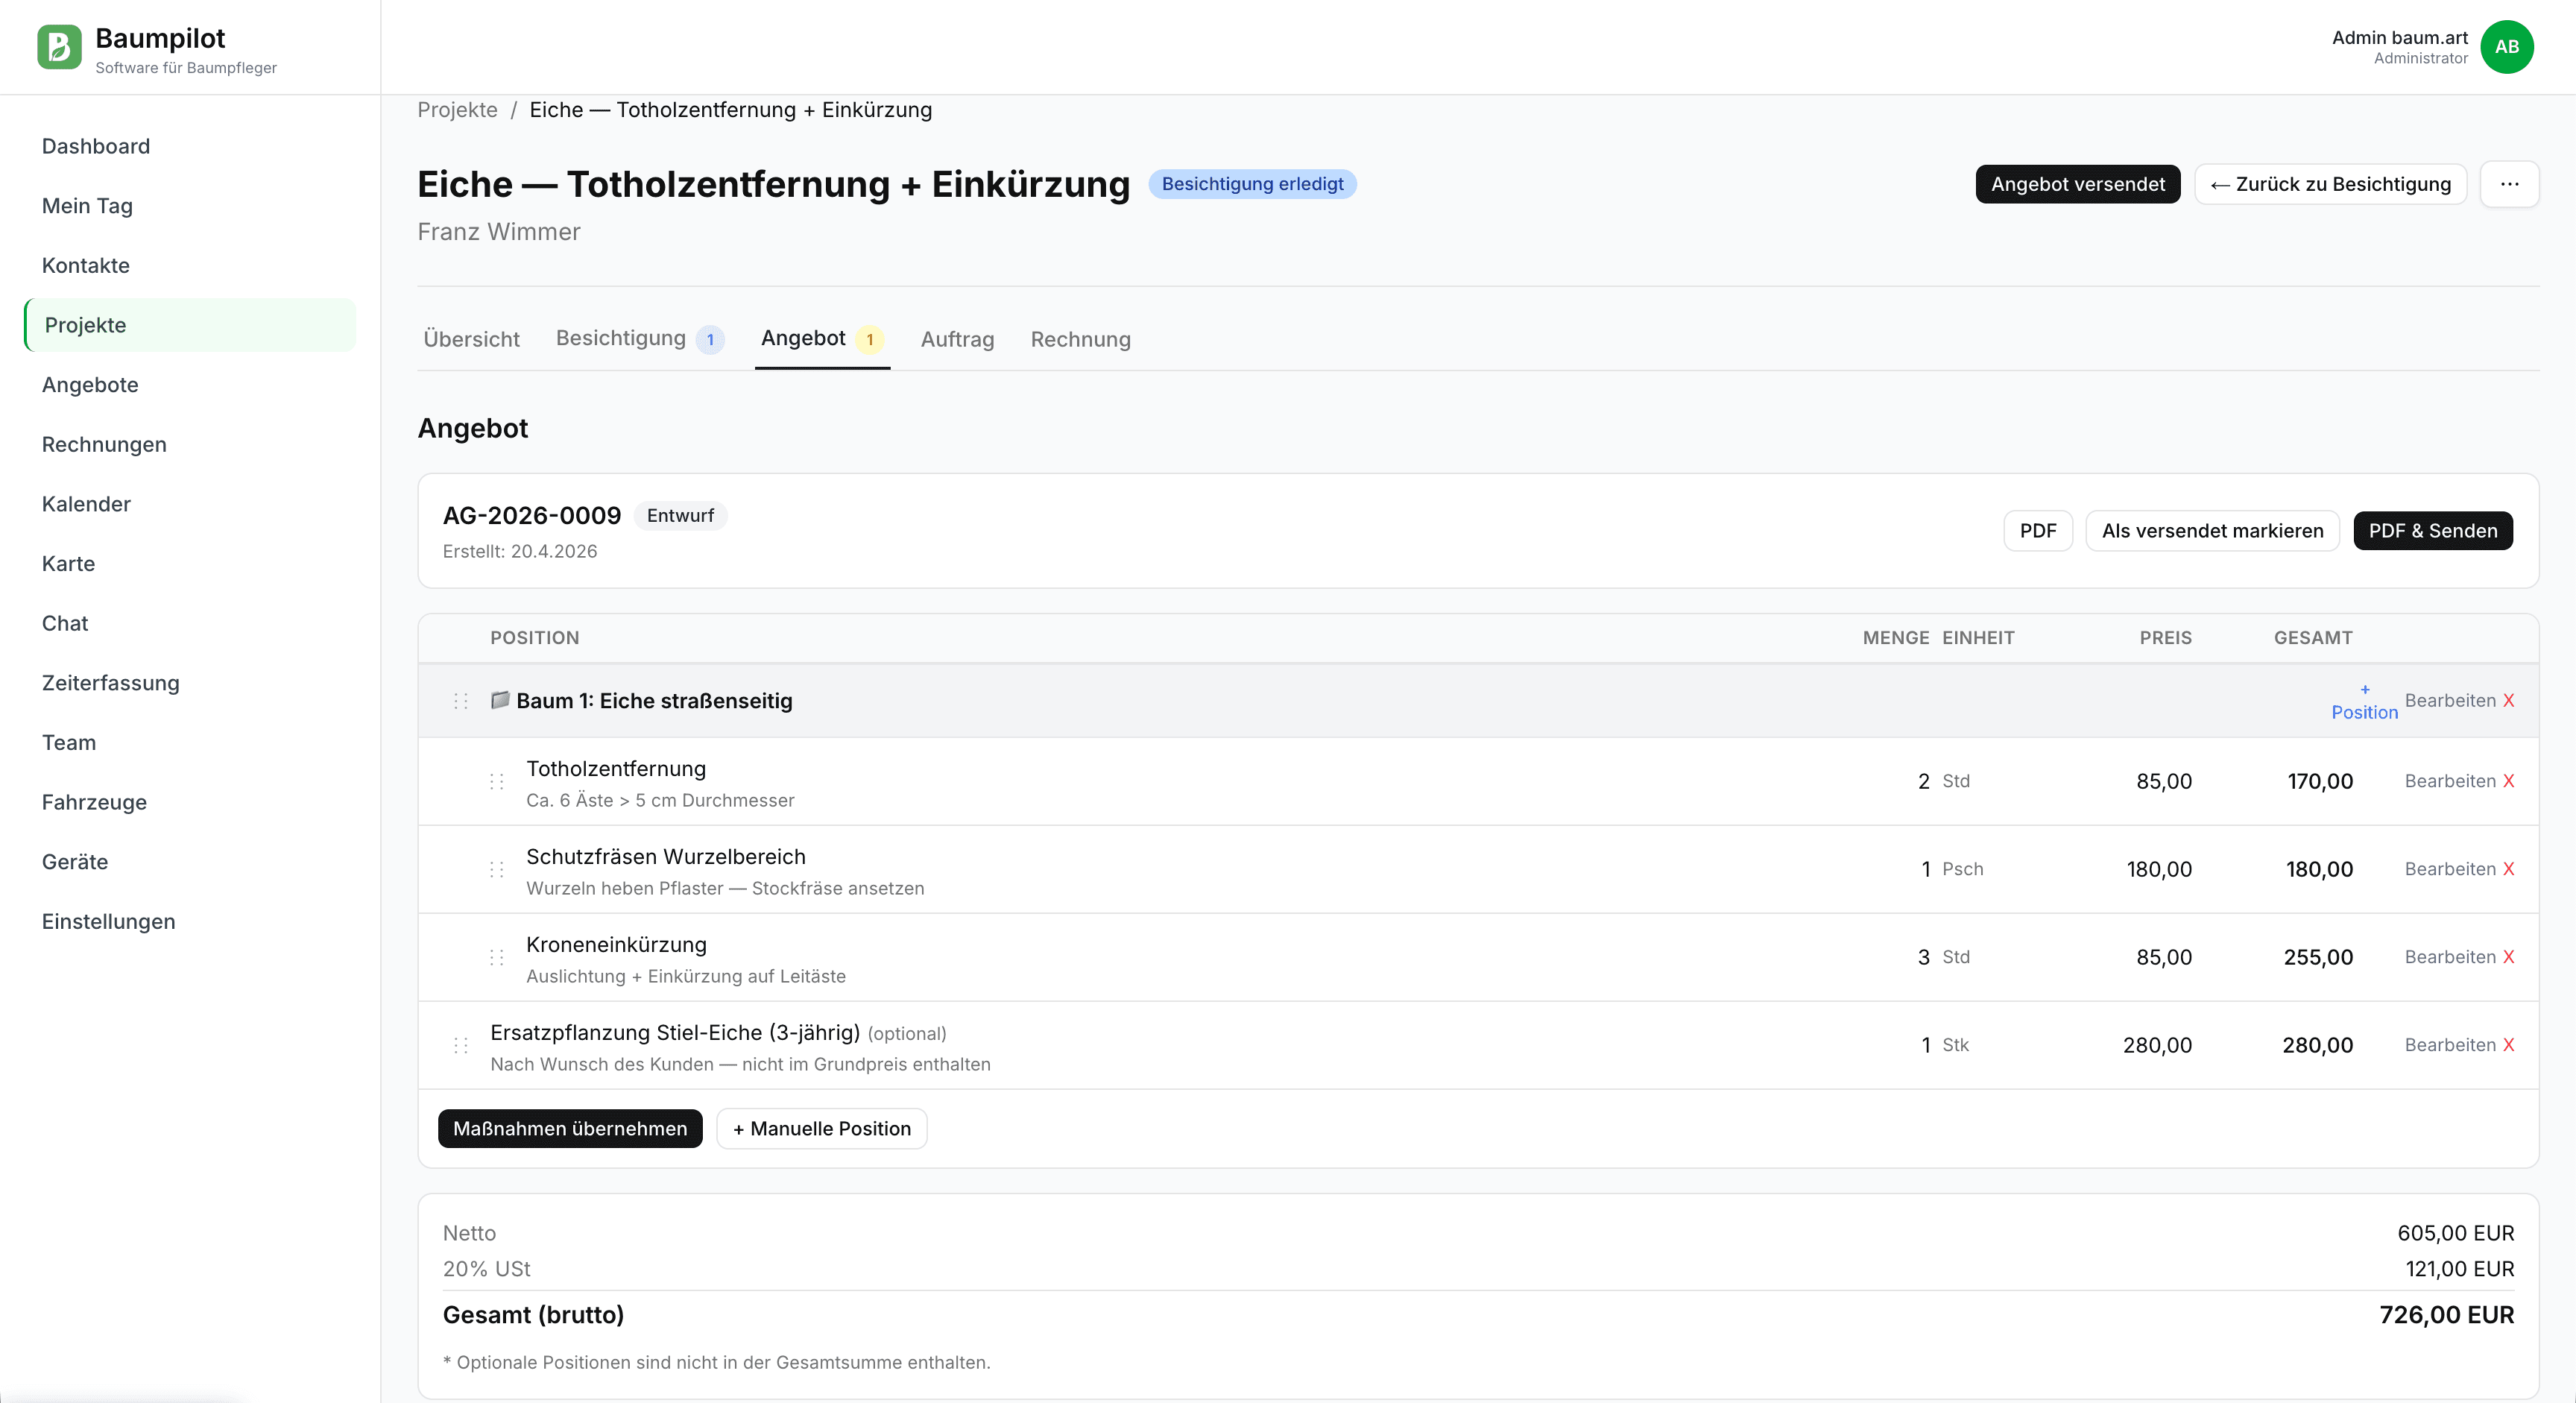Click the POSITION column header
2576x1403 pixels.
(535, 638)
